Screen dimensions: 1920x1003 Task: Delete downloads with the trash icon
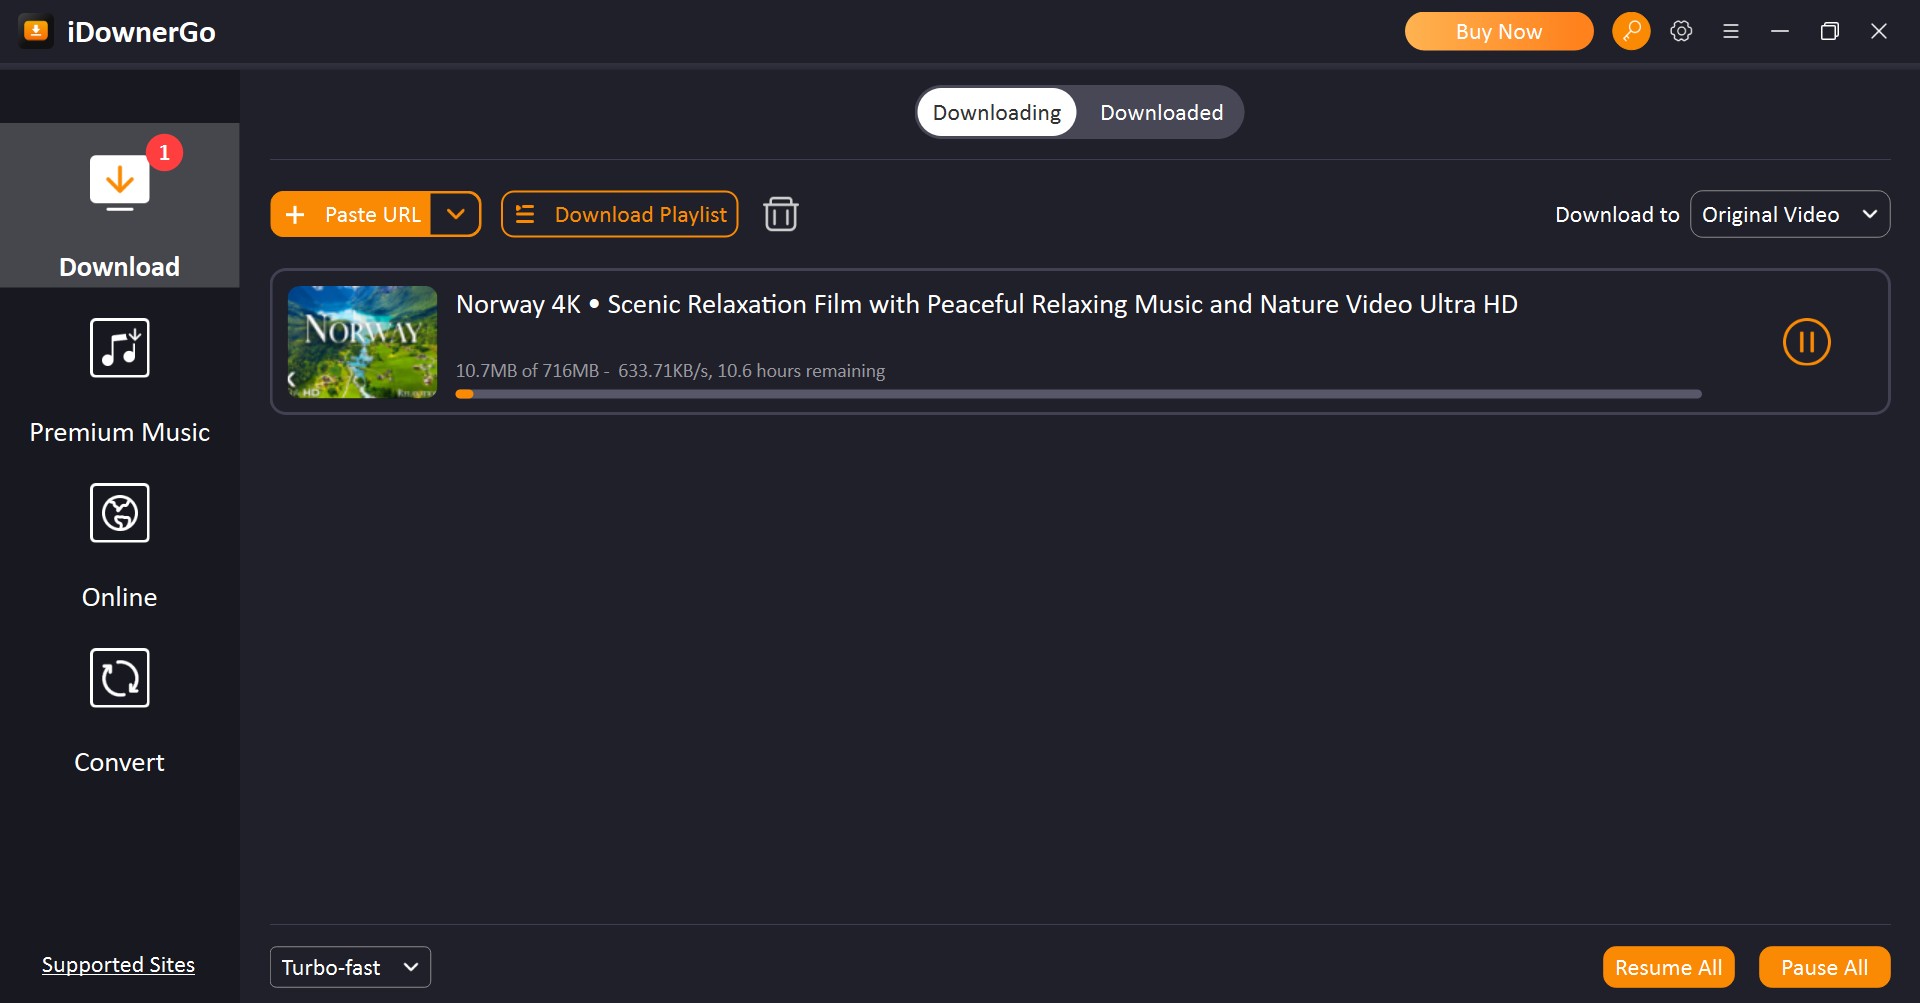pyautogui.click(x=780, y=214)
